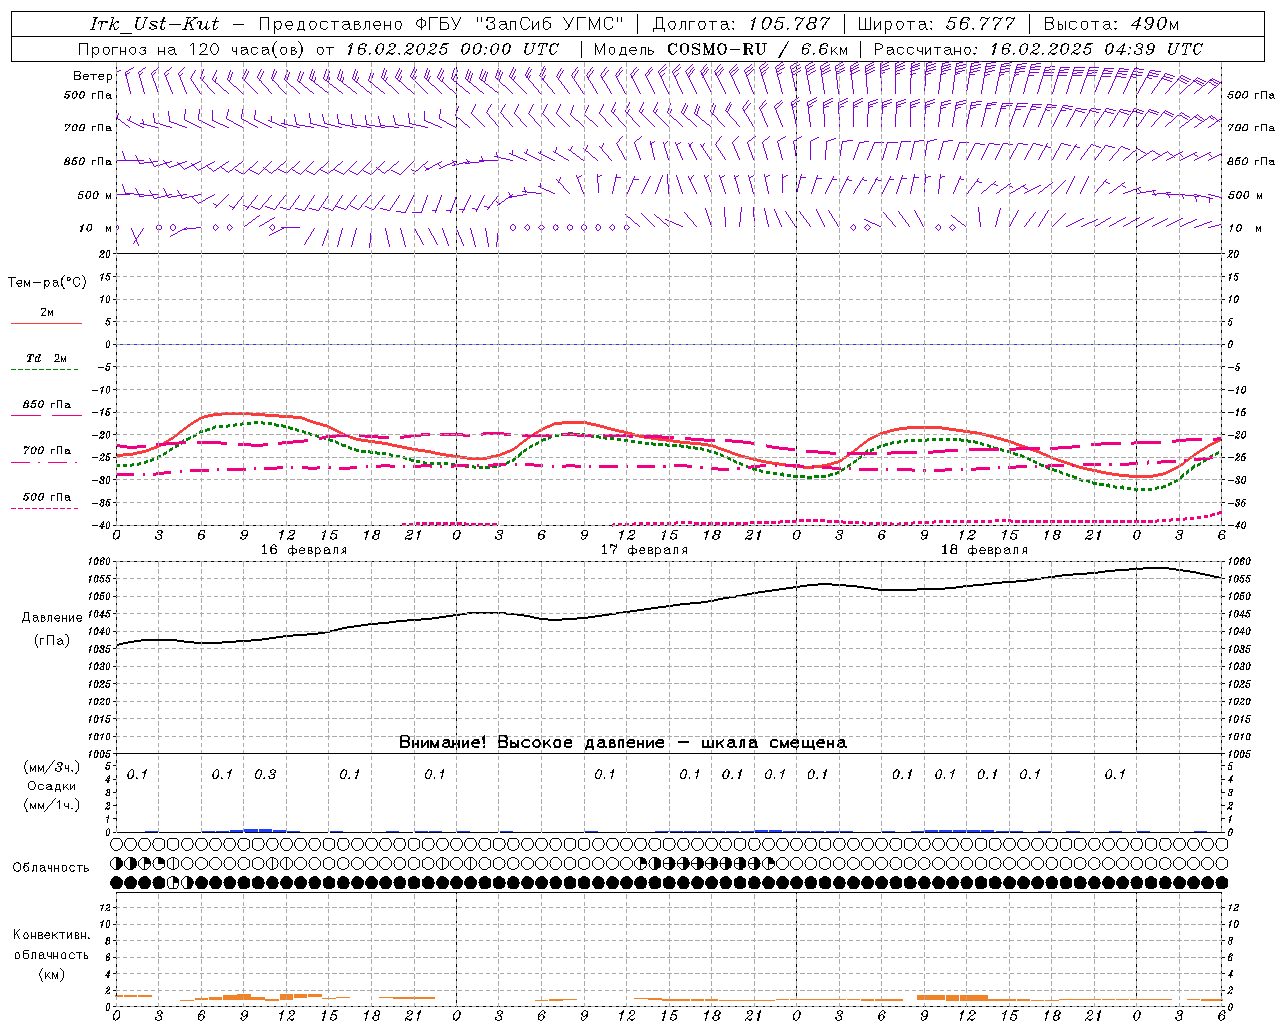Image resolution: width=1280 pixels, height=1024 pixels.
Task: Click the '(гПа)' unit label under Давление
Action: click(x=52, y=640)
